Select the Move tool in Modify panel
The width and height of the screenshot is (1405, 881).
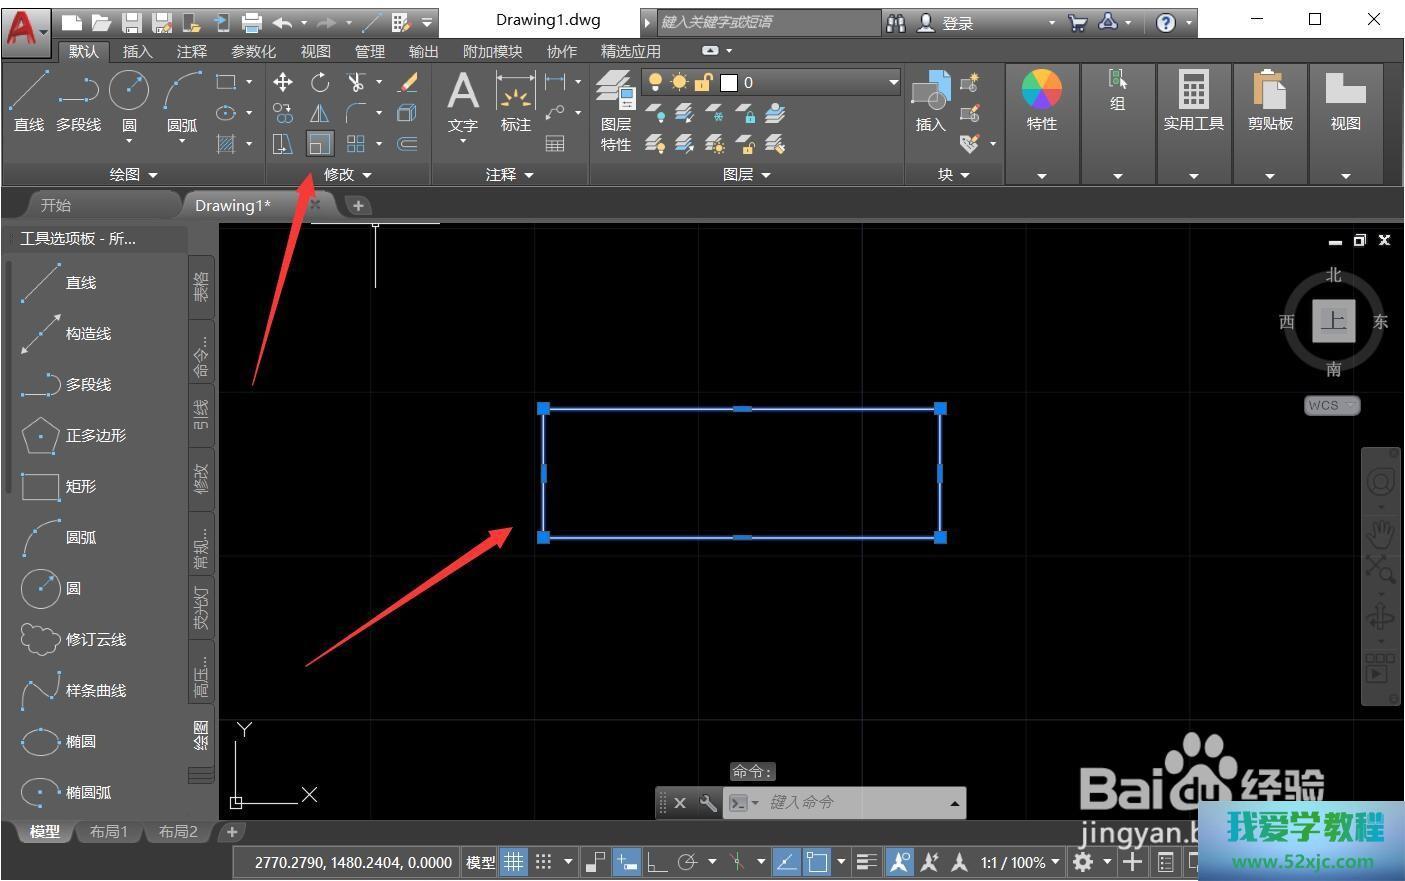click(283, 83)
